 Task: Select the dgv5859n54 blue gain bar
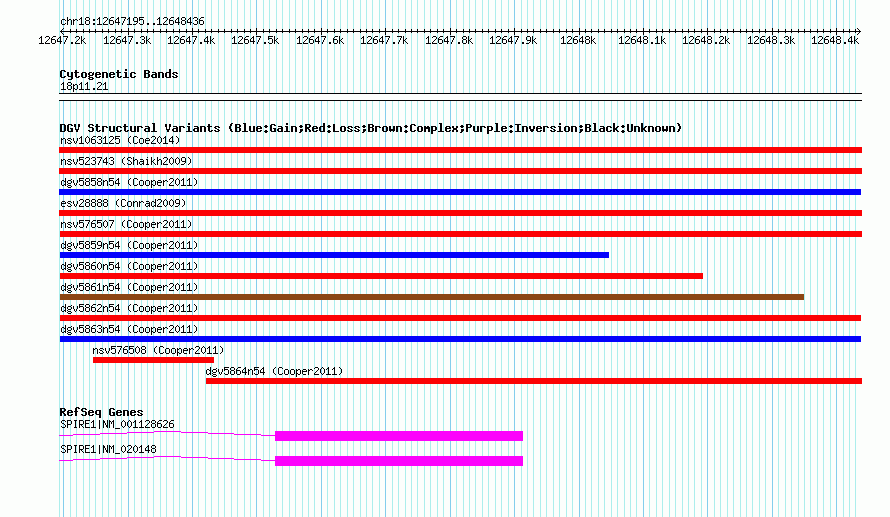(334, 255)
